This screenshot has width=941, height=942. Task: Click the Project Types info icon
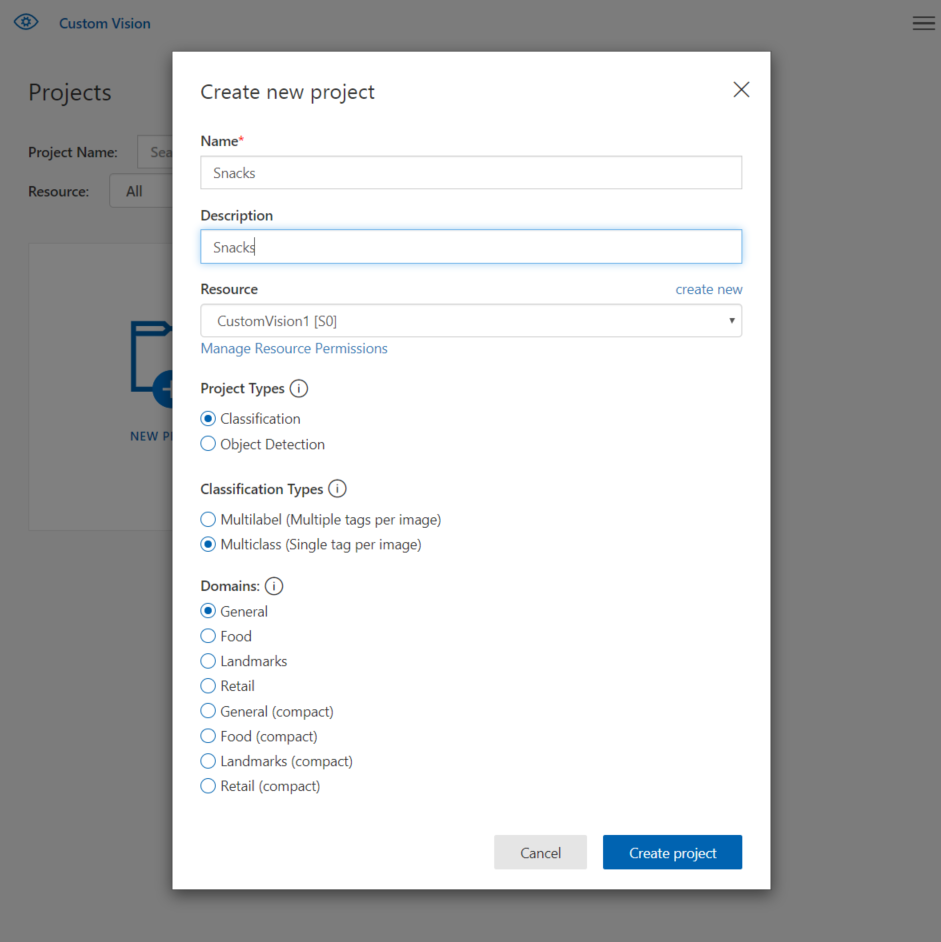(x=299, y=389)
